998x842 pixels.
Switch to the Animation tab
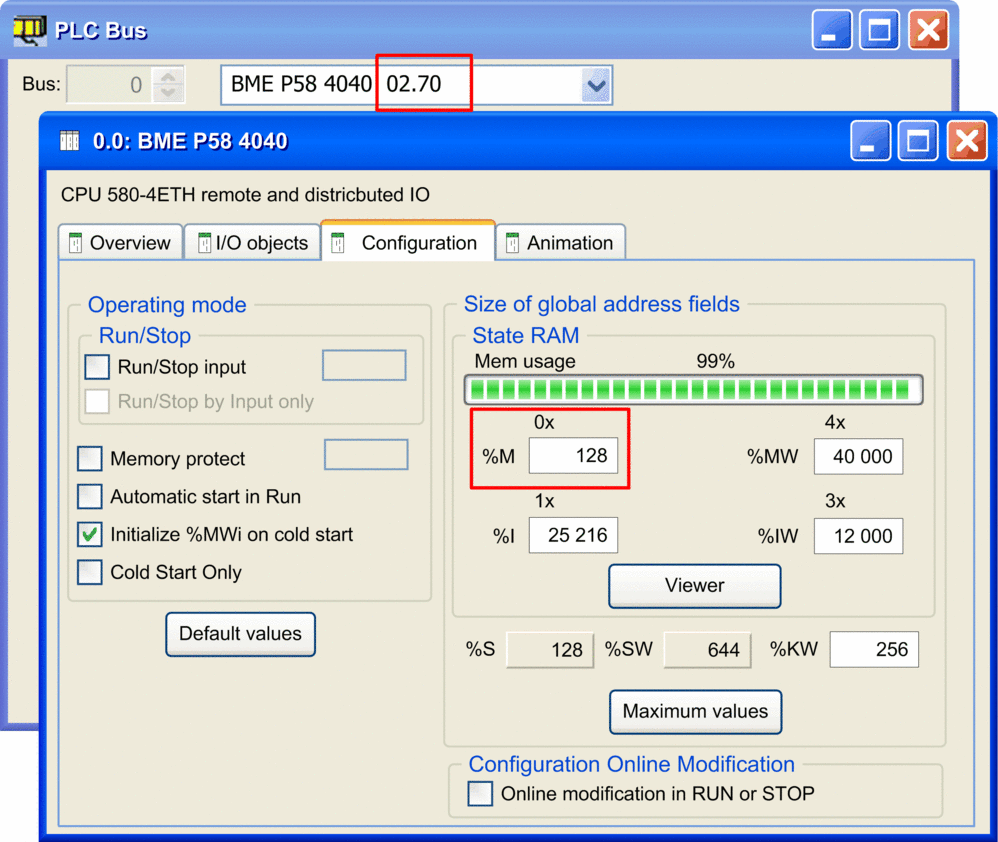coord(560,243)
